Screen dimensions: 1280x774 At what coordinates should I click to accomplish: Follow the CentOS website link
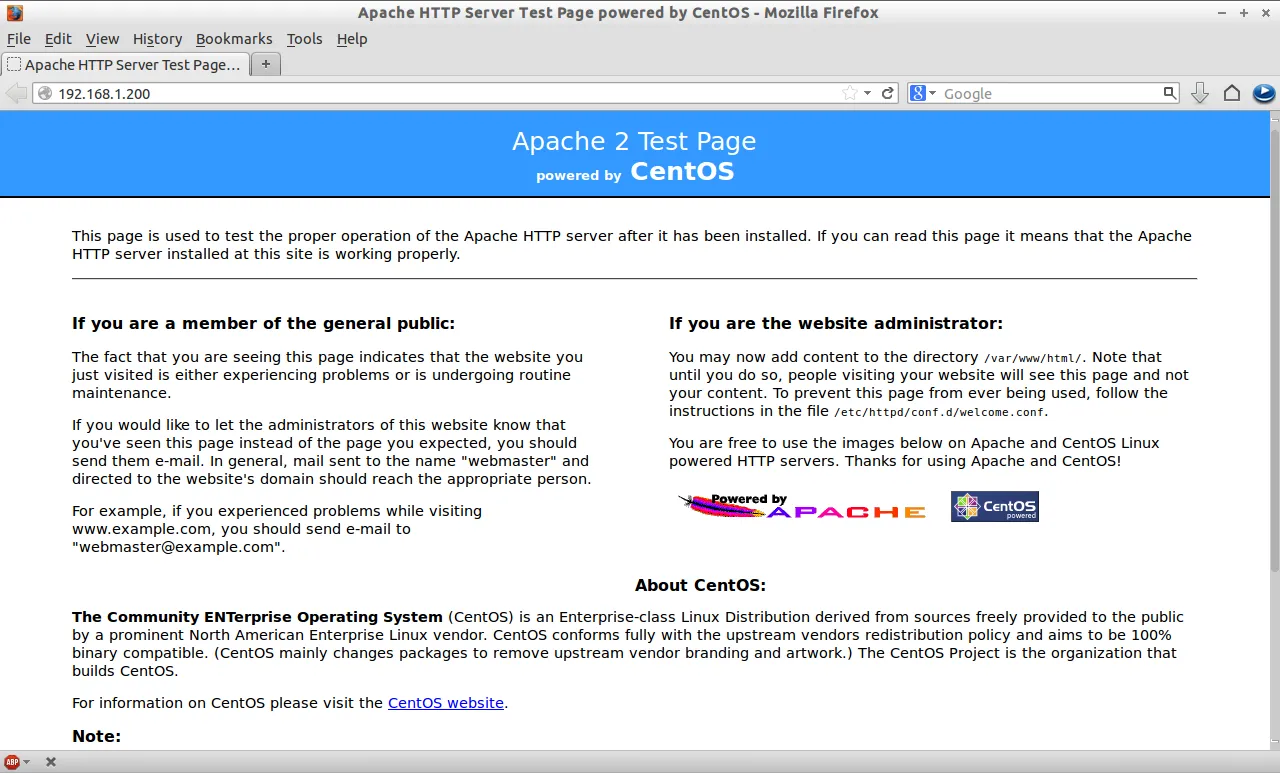tap(445, 703)
